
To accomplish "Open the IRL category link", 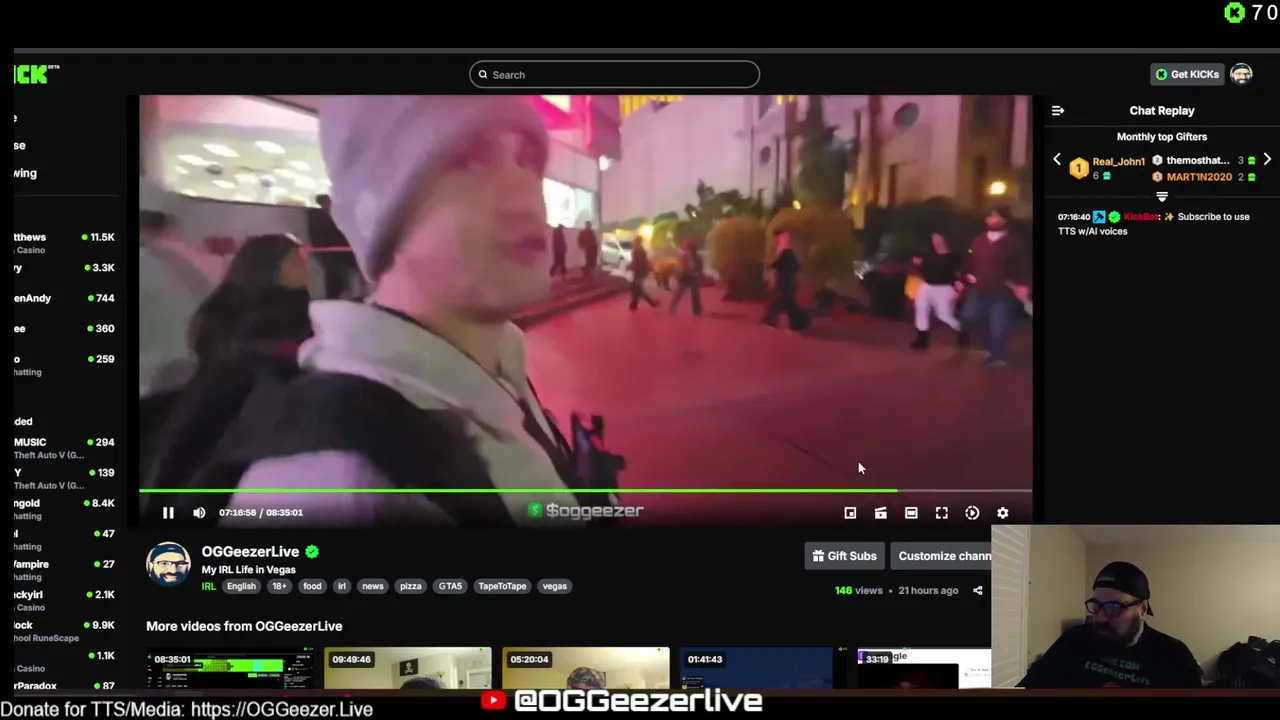I will (x=208, y=587).
